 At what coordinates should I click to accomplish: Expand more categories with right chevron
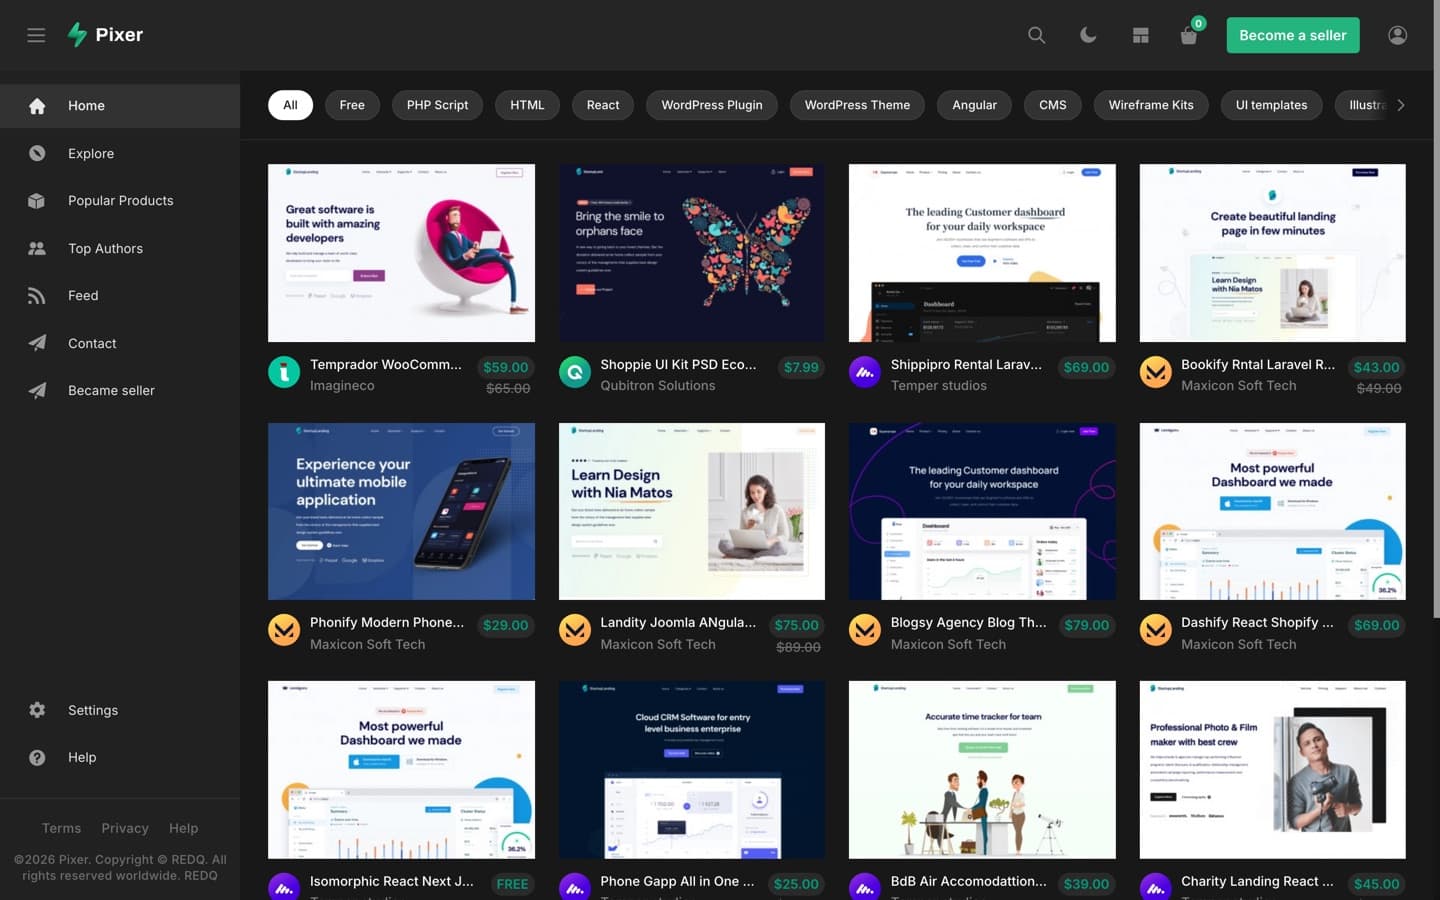click(x=1401, y=105)
